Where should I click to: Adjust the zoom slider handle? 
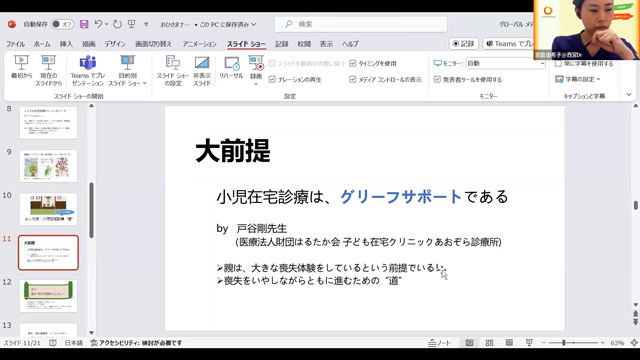click(x=564, y=343)
